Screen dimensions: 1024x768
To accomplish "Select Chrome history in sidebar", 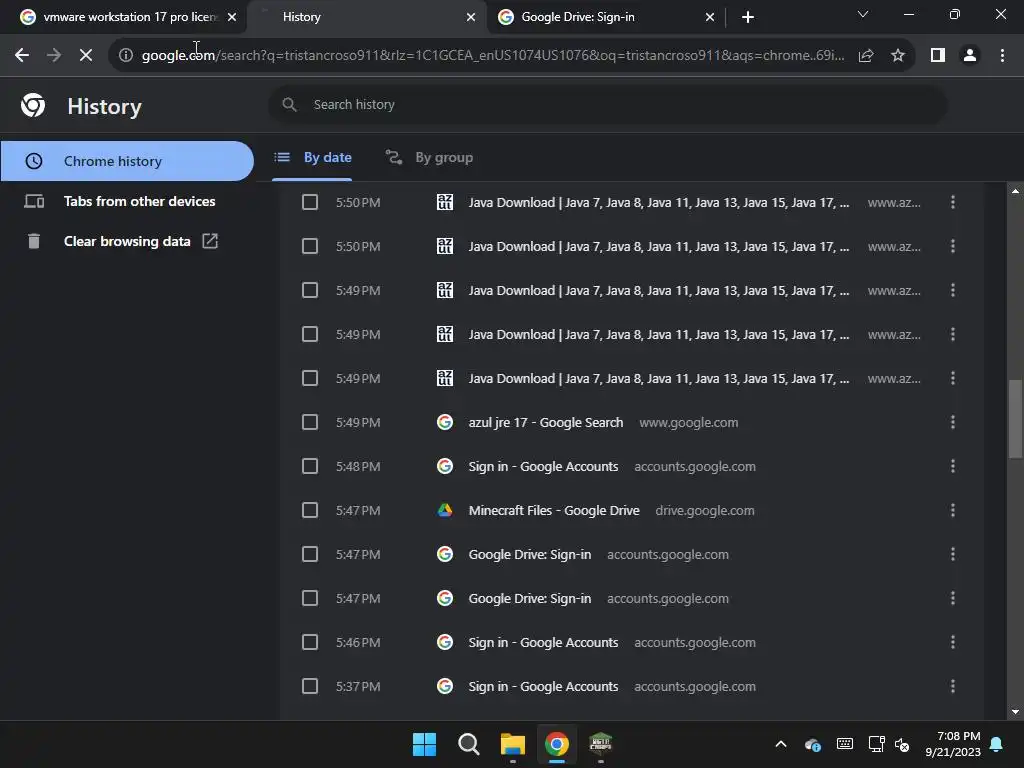I will tap(127, 161).
